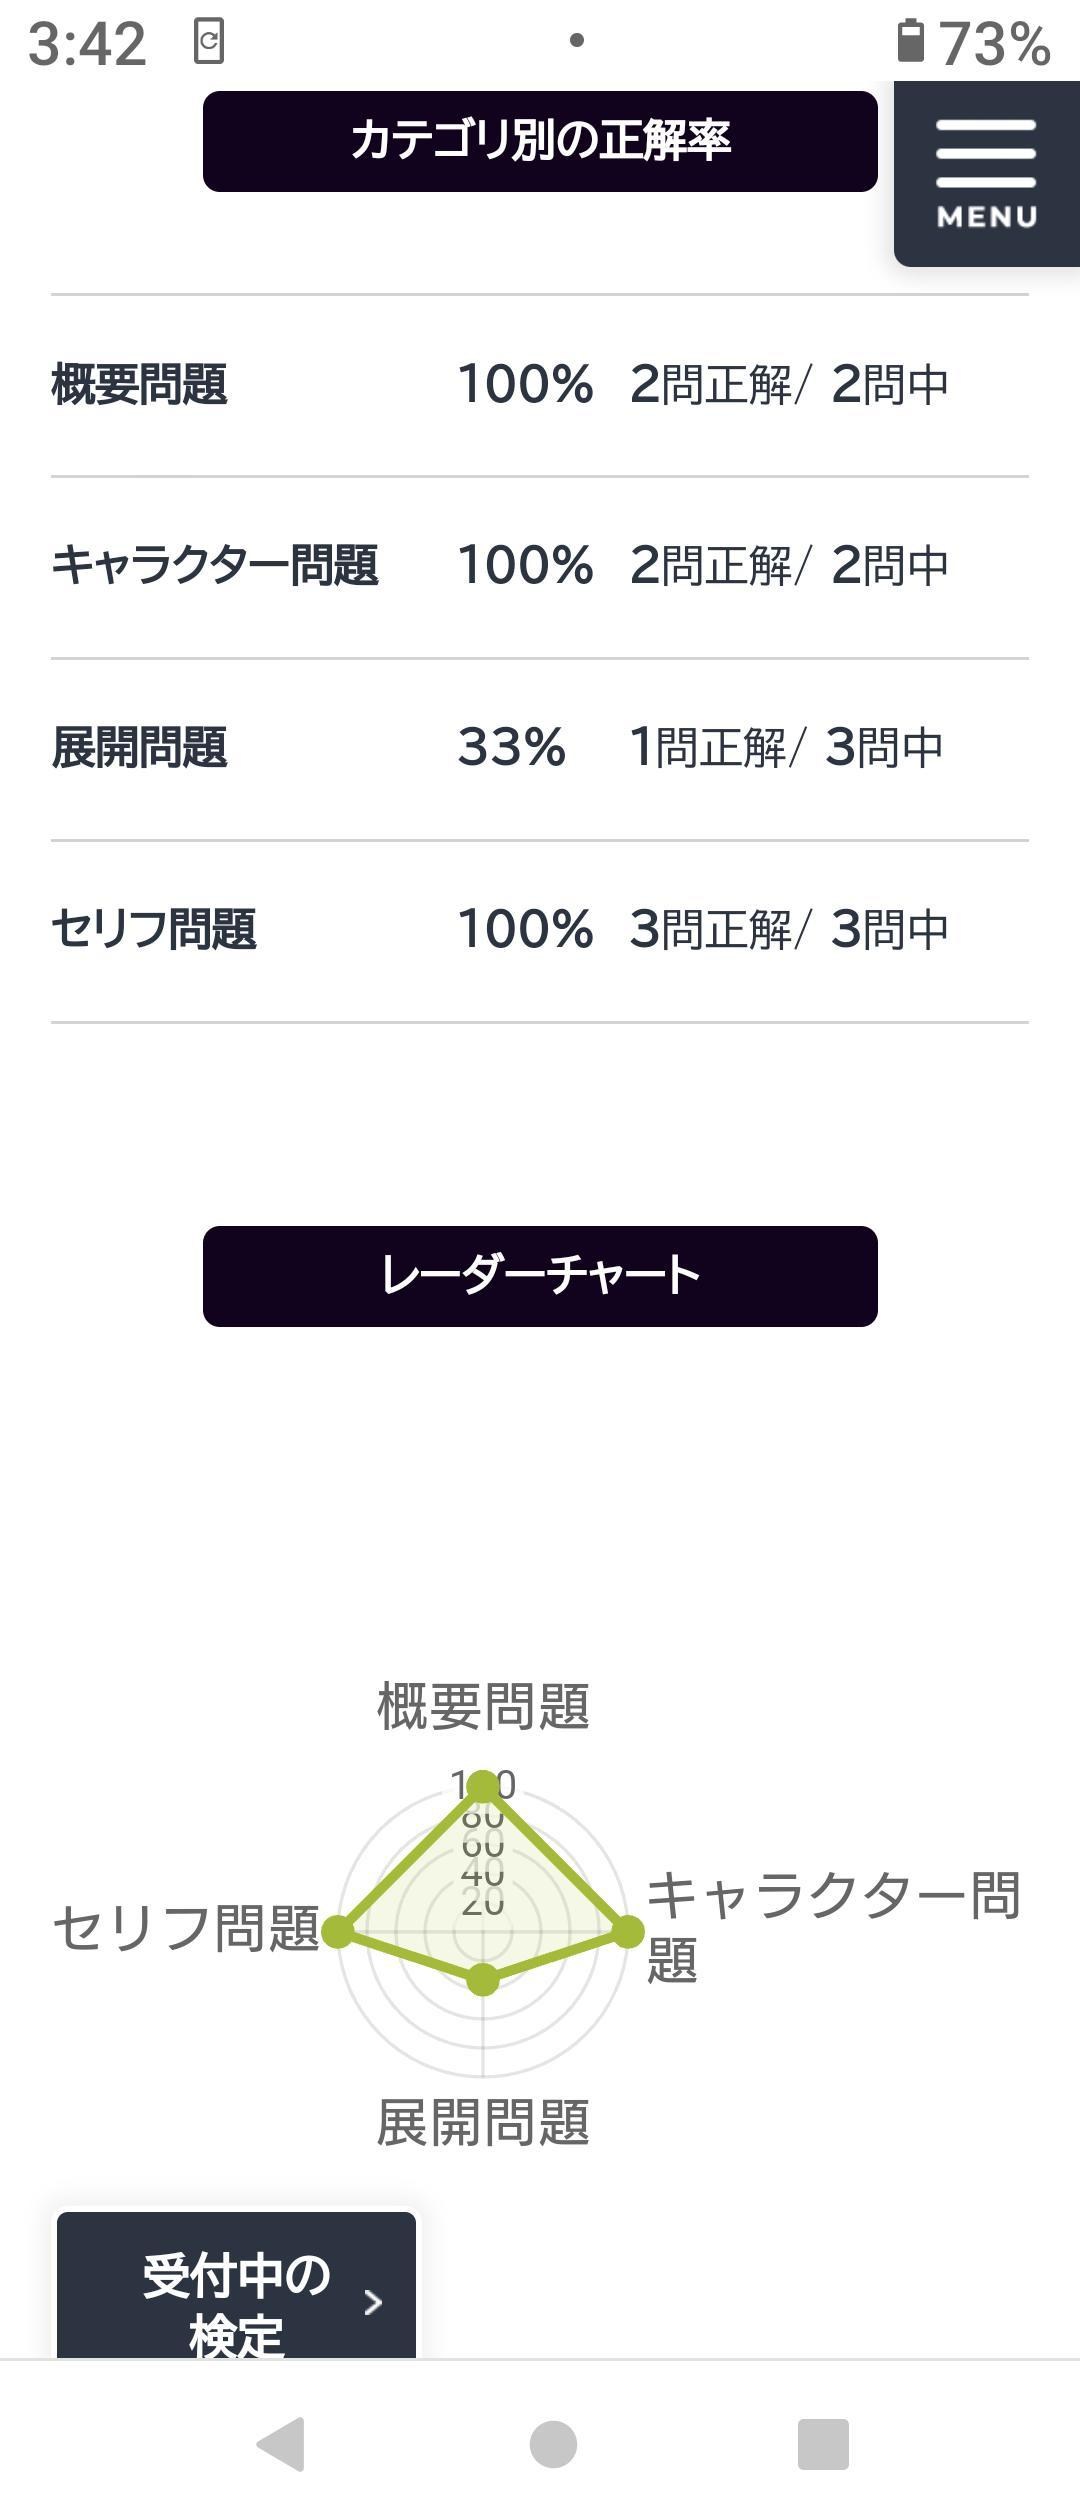Tap the Android home circle icon
1080x2520 pixels.
553,2444
